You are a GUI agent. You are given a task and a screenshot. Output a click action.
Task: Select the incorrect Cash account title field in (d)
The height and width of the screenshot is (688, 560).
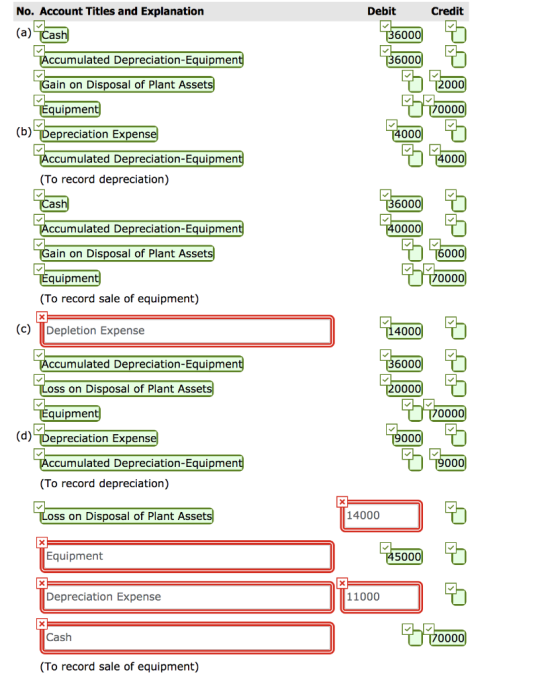pyautogui.click(x=187, y=638)
